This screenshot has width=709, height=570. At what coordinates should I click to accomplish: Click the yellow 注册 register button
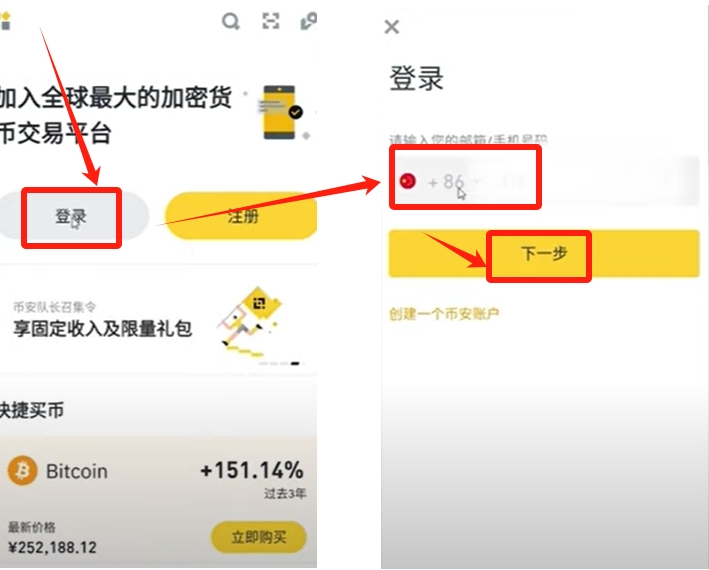[241, 216]
